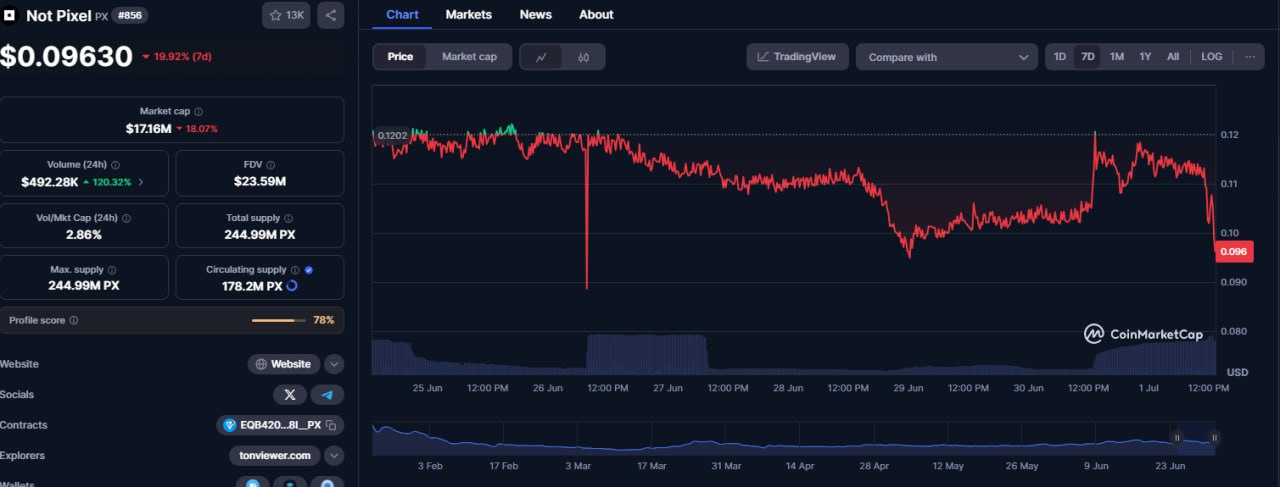Set the chart range to 1Y

(x=1146, y=57)
